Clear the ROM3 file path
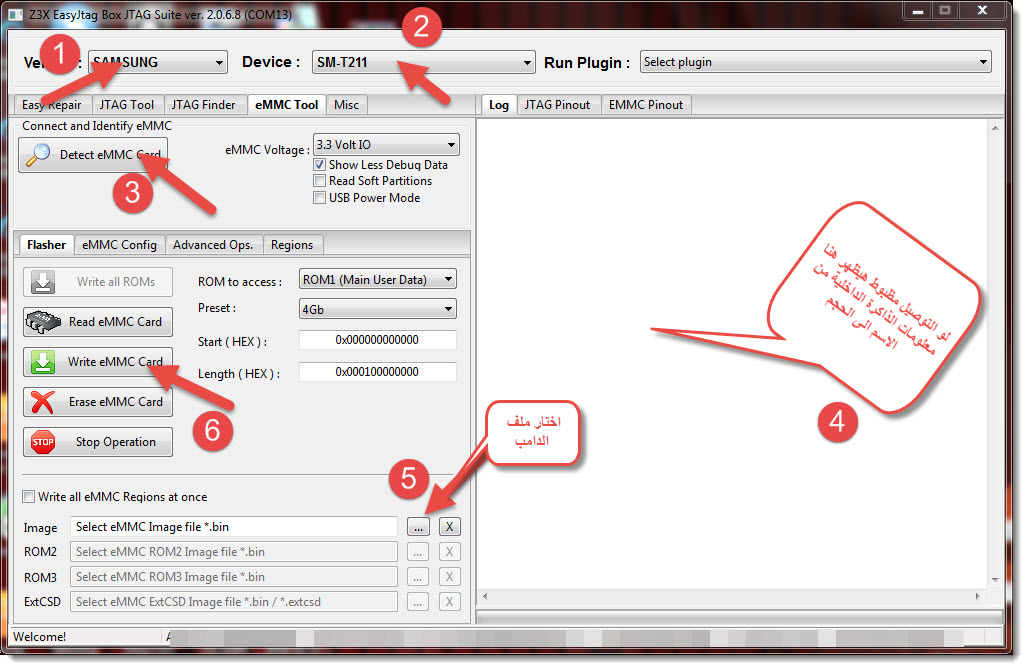1028x670 pixels. coord(449,576)
